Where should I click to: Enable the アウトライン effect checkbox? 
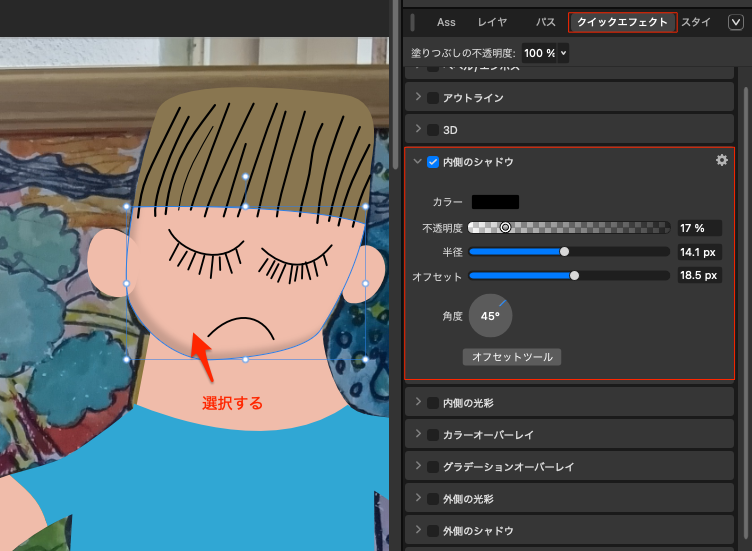433,98
